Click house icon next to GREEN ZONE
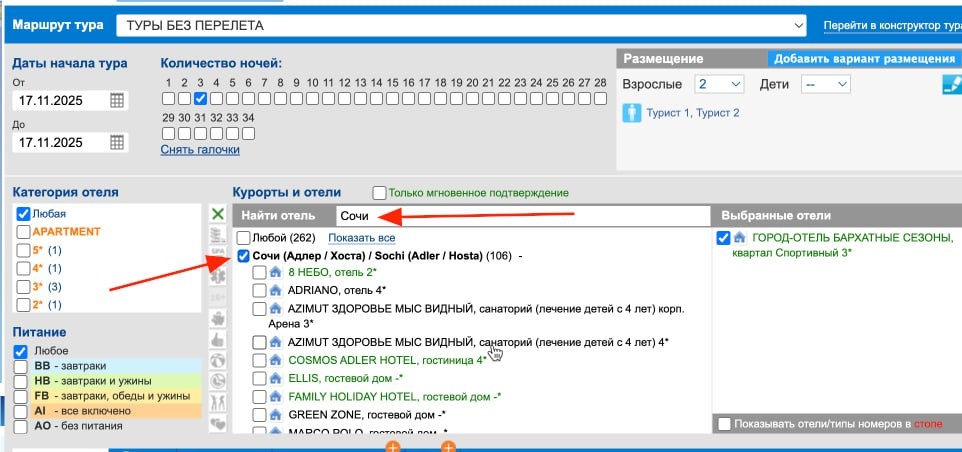The image size is (962, 452). [275, 414]
